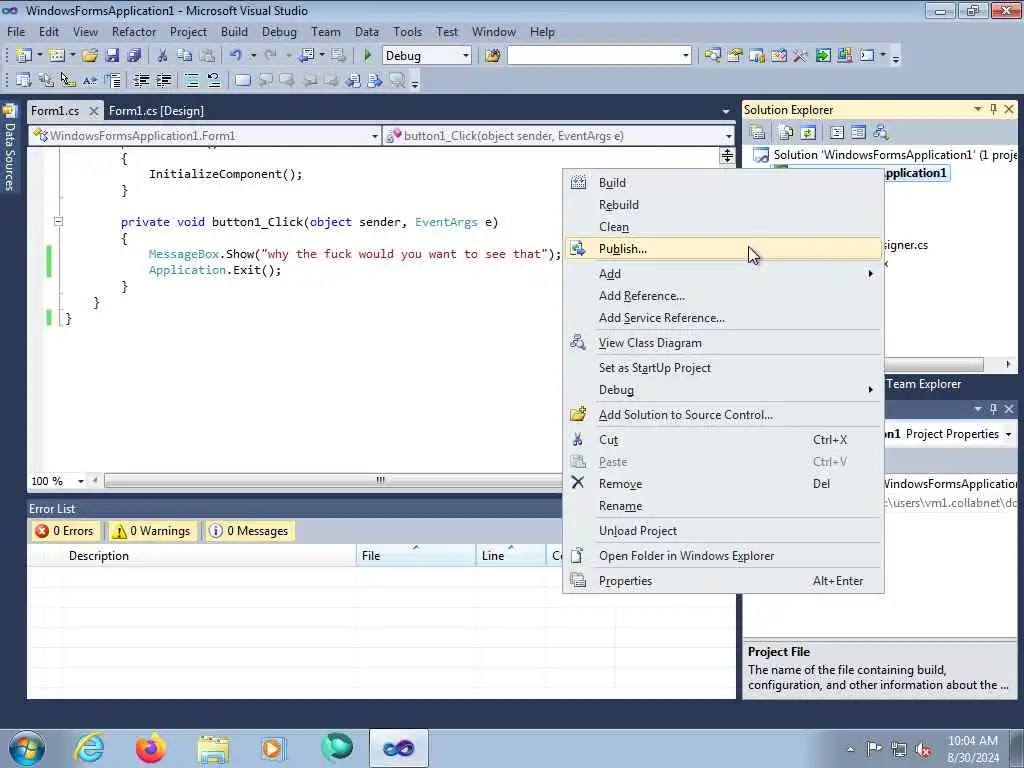
Task: Open Firefox from the taskbar
Action: 150,748
